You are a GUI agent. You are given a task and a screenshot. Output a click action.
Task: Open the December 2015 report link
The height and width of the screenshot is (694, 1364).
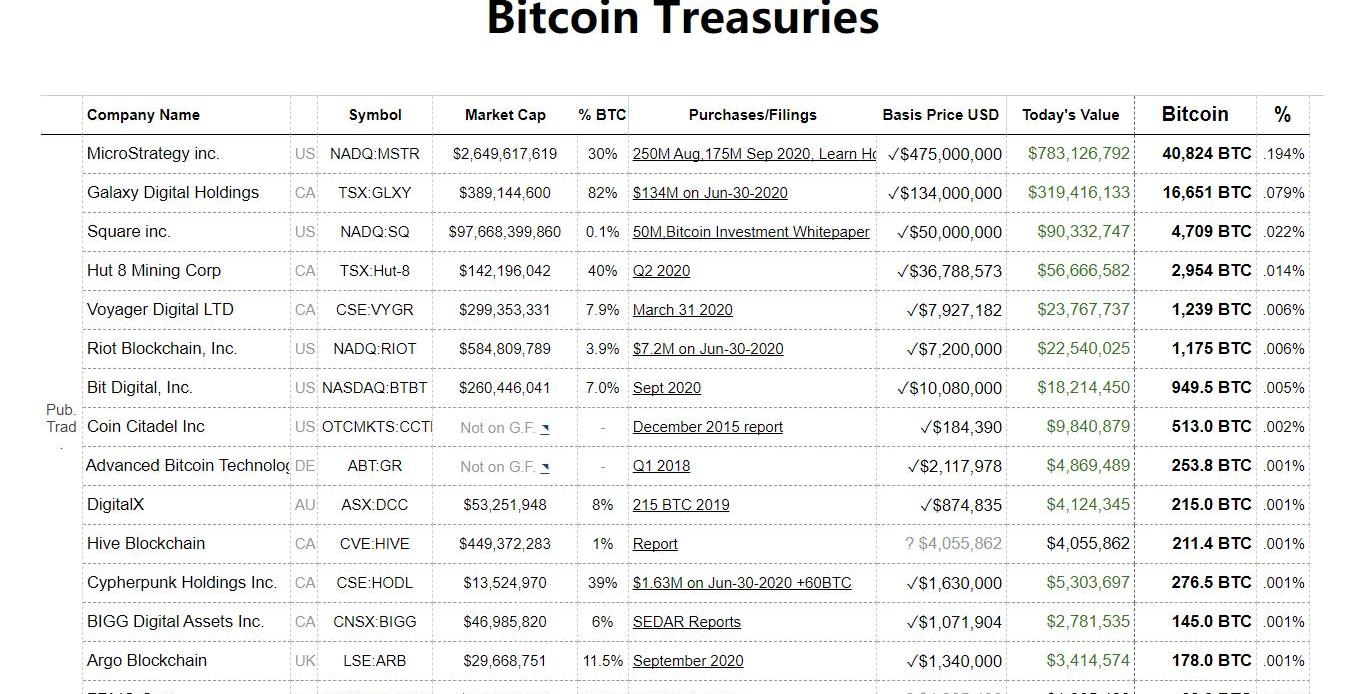708,427
